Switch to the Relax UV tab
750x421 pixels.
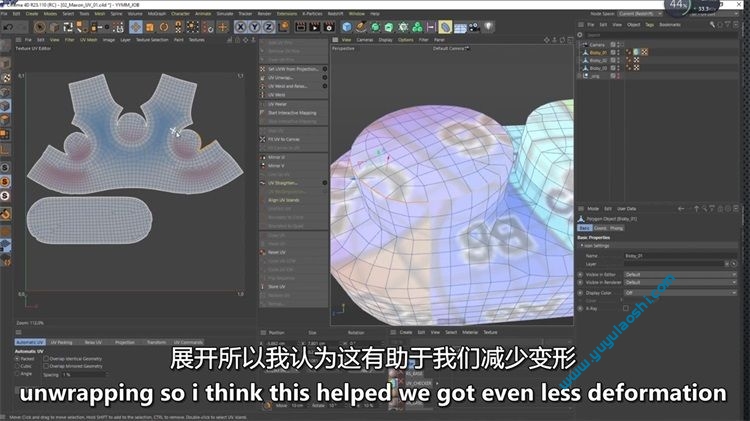pyautogui.click(x=93, y=342)
